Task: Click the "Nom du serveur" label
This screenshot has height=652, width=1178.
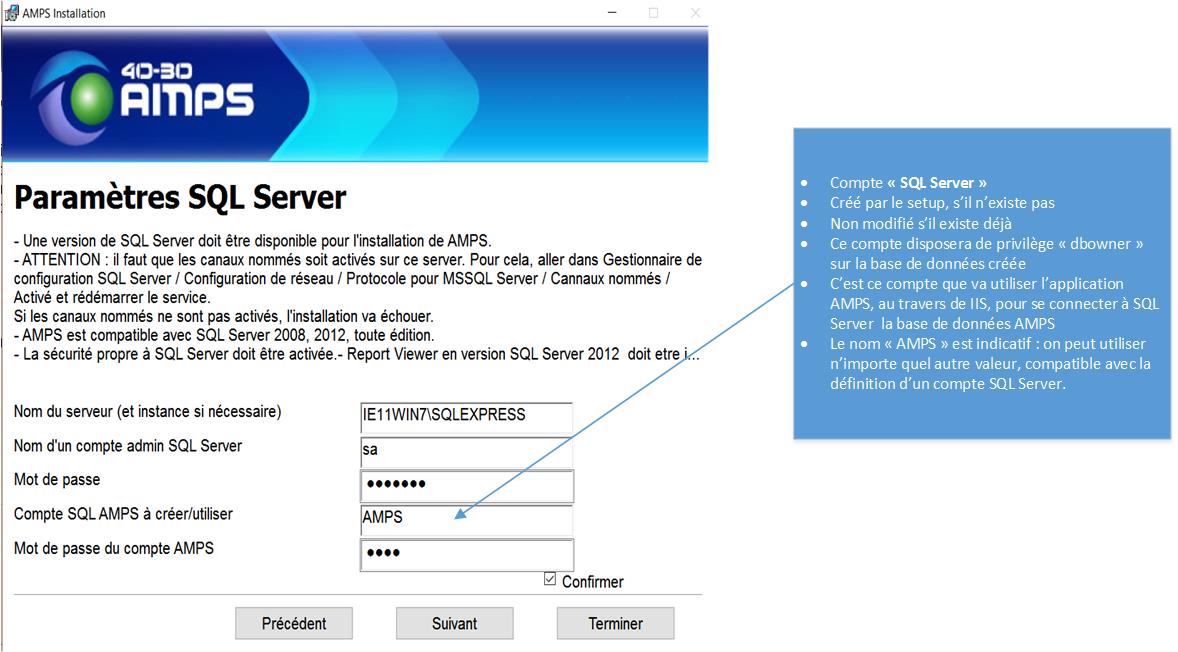Action: coord(147,412)
